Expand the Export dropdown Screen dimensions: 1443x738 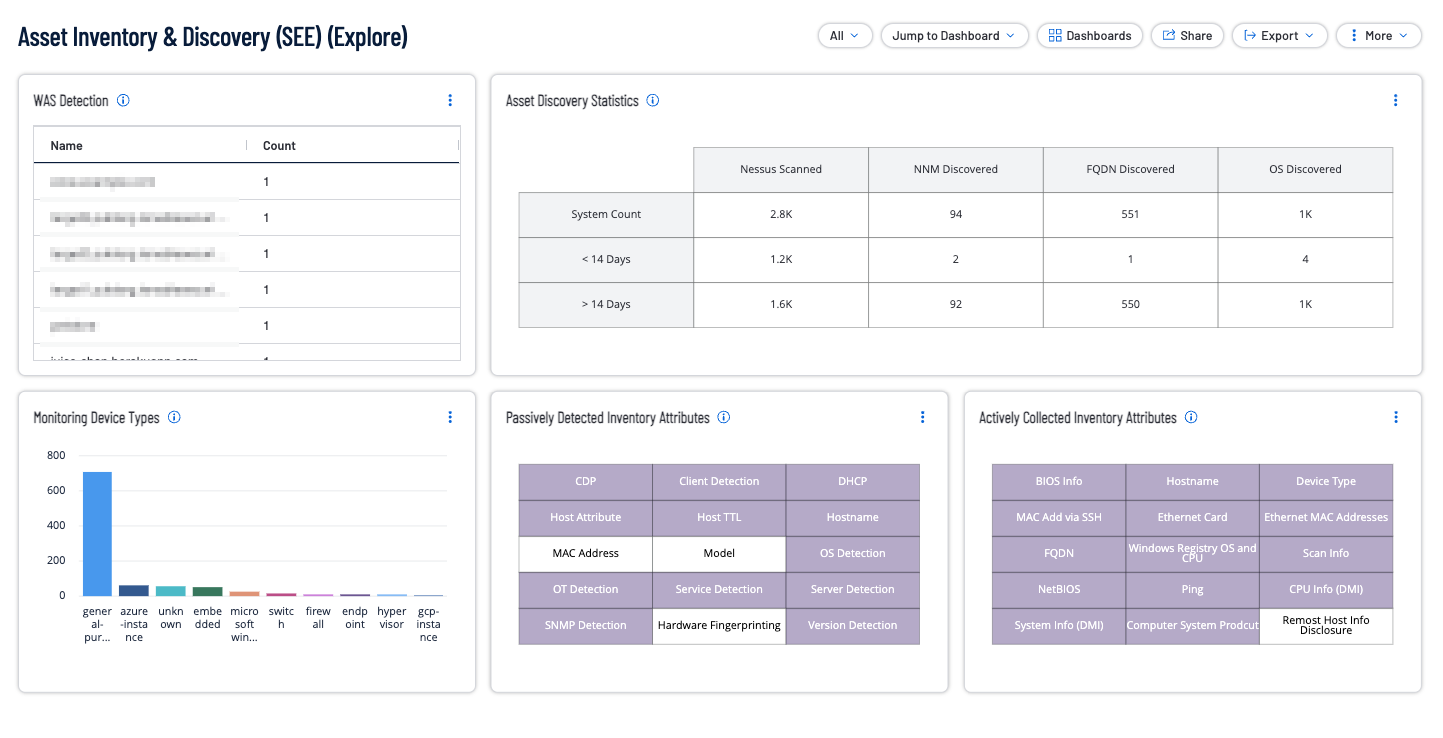pyautogui.click(x=1279, y=35)
